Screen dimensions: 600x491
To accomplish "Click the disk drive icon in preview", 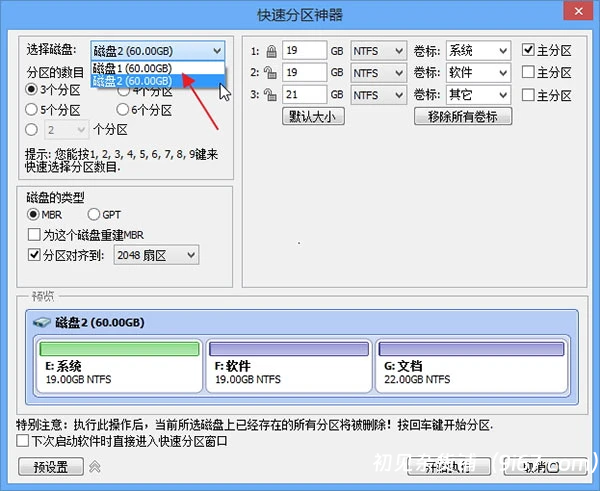I will (x=42, y=322).
